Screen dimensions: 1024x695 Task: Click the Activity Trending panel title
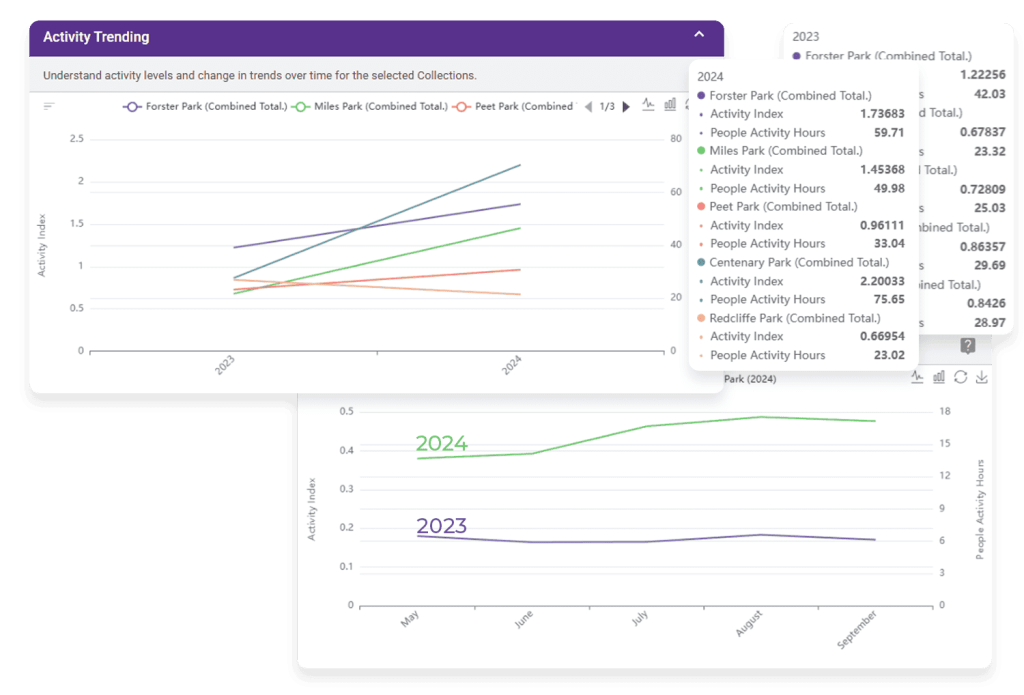[96, 37]
